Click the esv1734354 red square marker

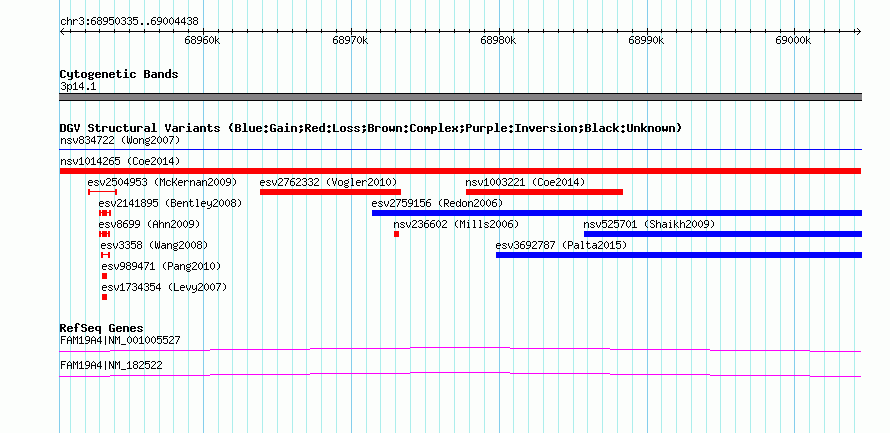pos(104,297)
